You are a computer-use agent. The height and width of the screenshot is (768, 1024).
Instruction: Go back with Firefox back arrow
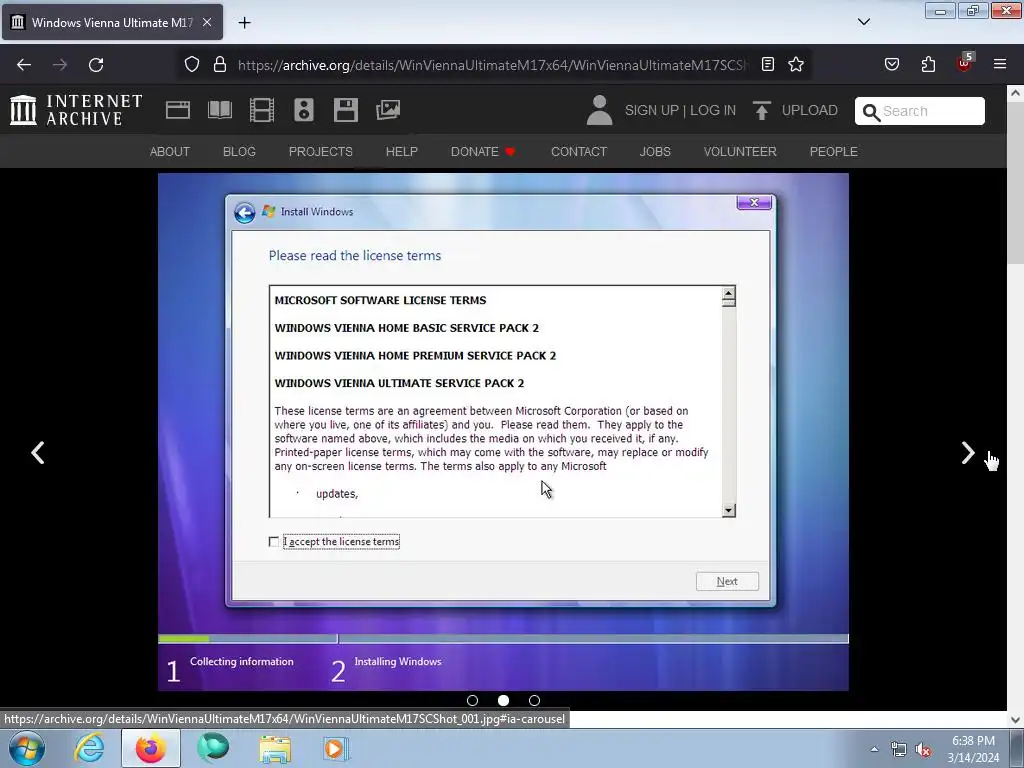point(24,65)
